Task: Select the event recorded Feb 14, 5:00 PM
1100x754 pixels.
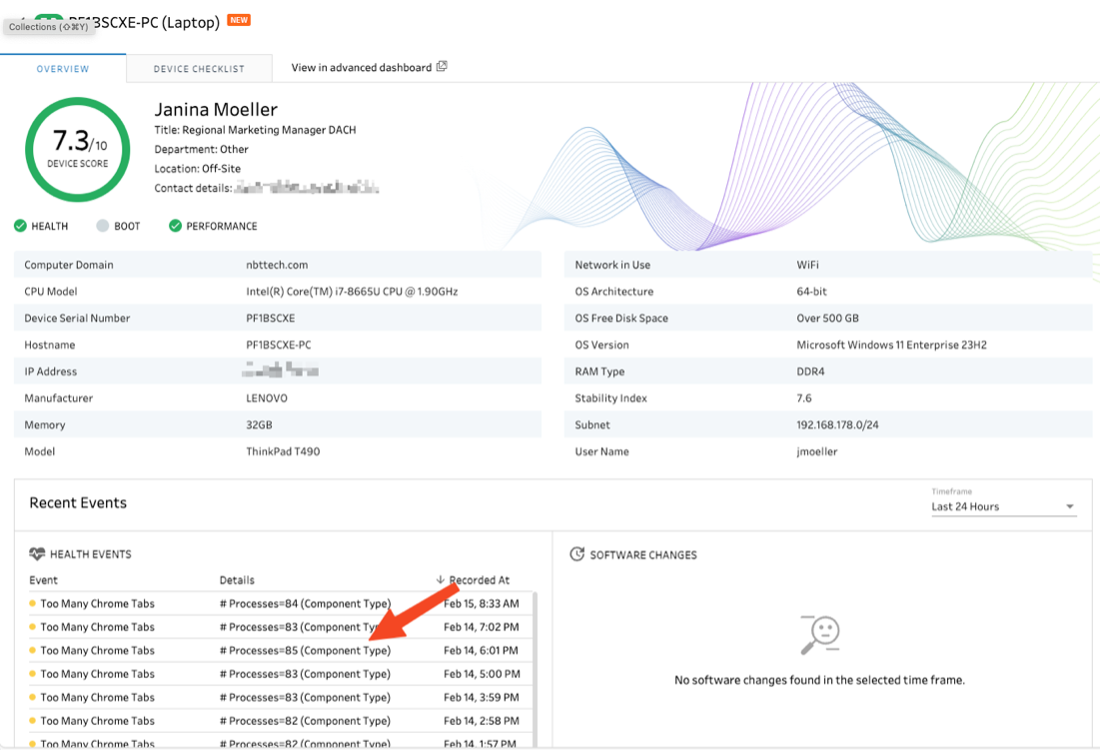Action: [x=281, y=674]
